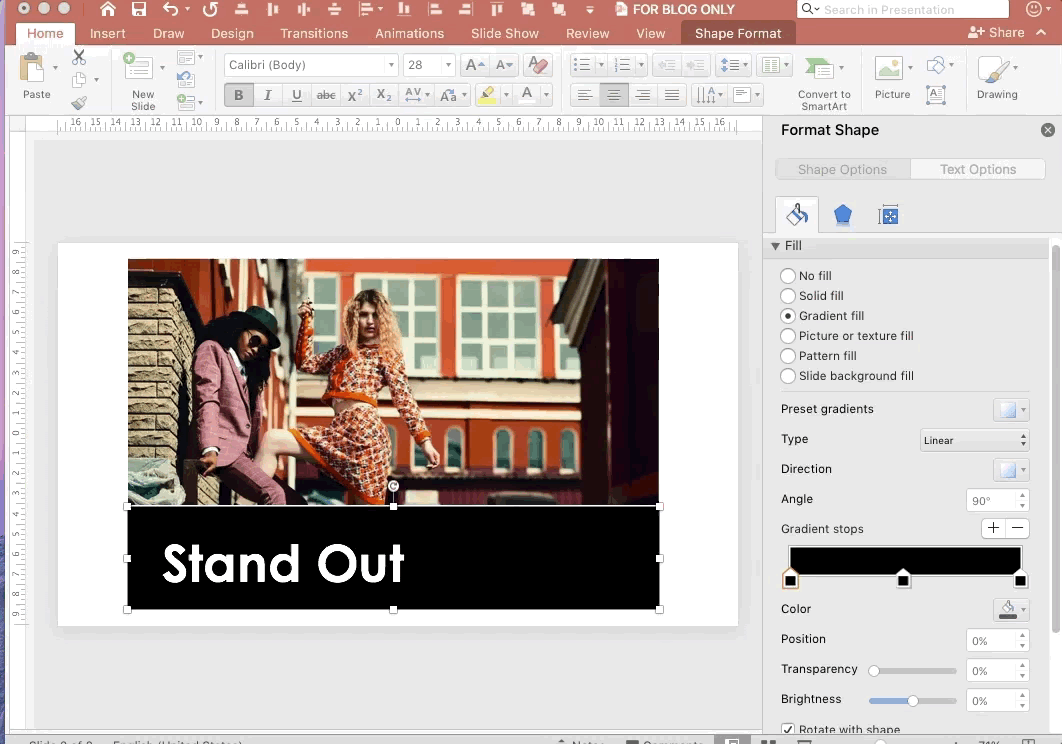Screen dimensions: 1062x744
Task: Decrease font size with the smaller A icon
Action: tap(504, 65)
